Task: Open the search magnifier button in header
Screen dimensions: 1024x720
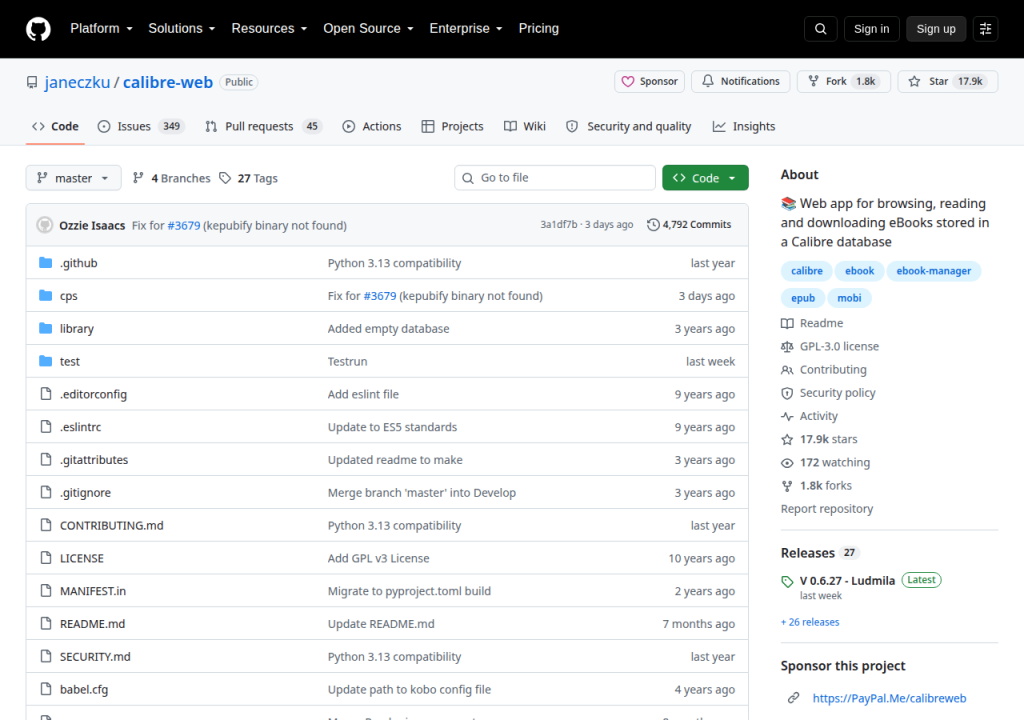Action: (820, 29)
